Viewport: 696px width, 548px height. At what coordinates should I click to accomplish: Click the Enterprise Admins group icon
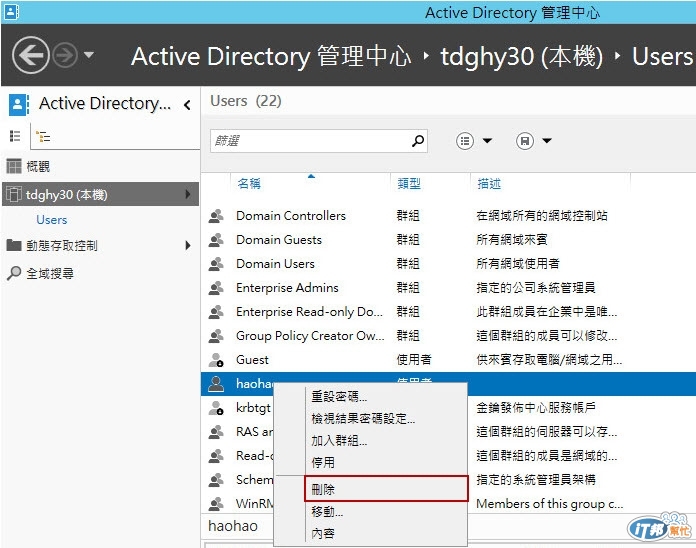coord(216,288)
